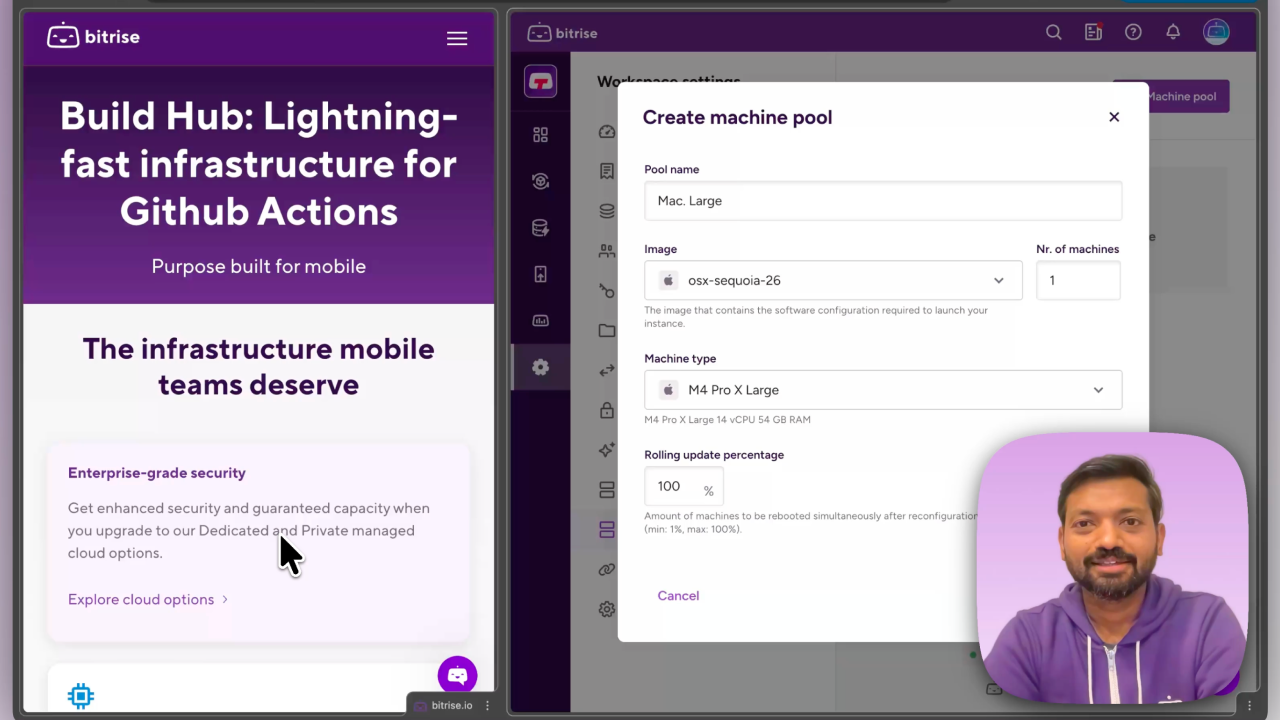Cancel the Create machine pool dialog
This screenshot has height=720, width=1280.
click(x=678, y=595)
